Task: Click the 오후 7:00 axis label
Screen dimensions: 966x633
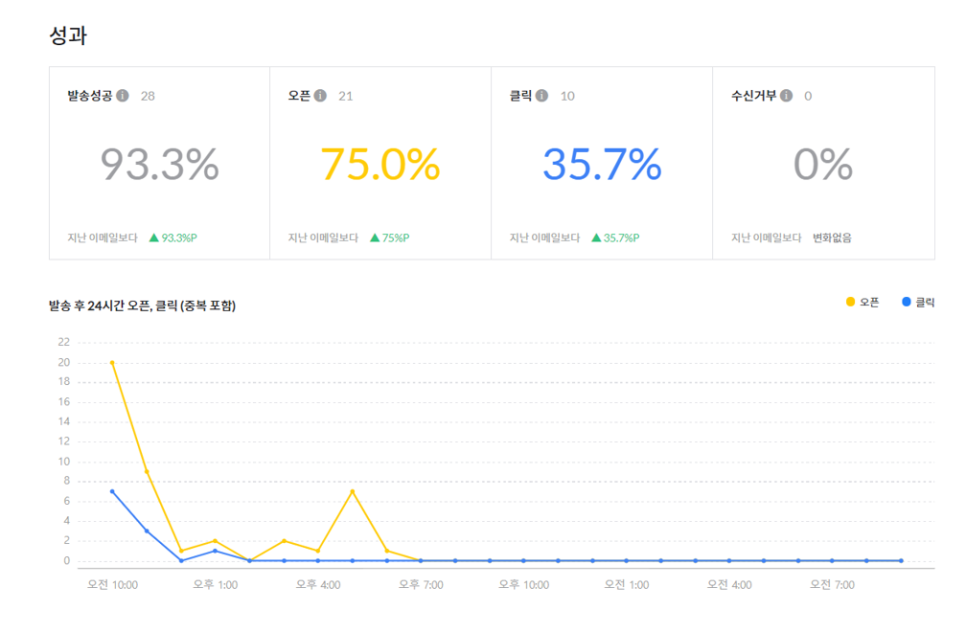Action: [421, 585]
